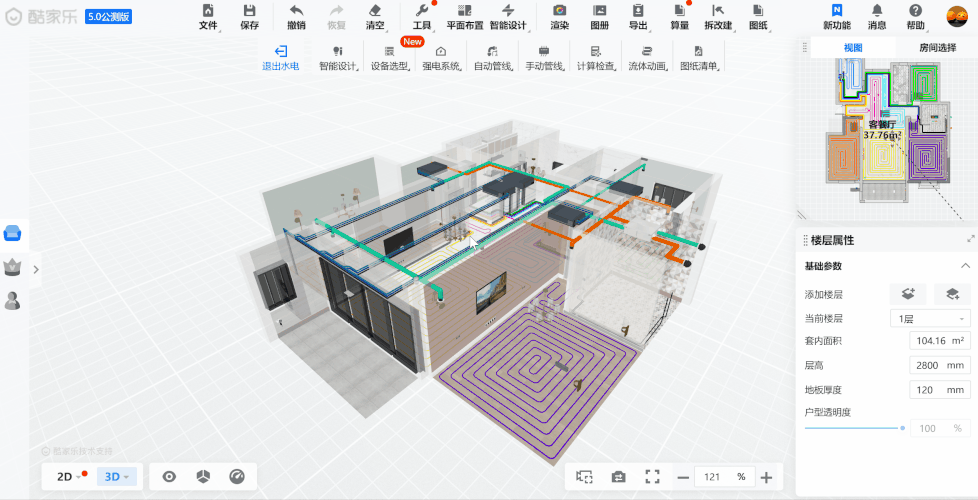Viewport: 978px width, 500px height.
Task: Click the 撤销 (Undo) arrow icon
Action: point(296,11)
